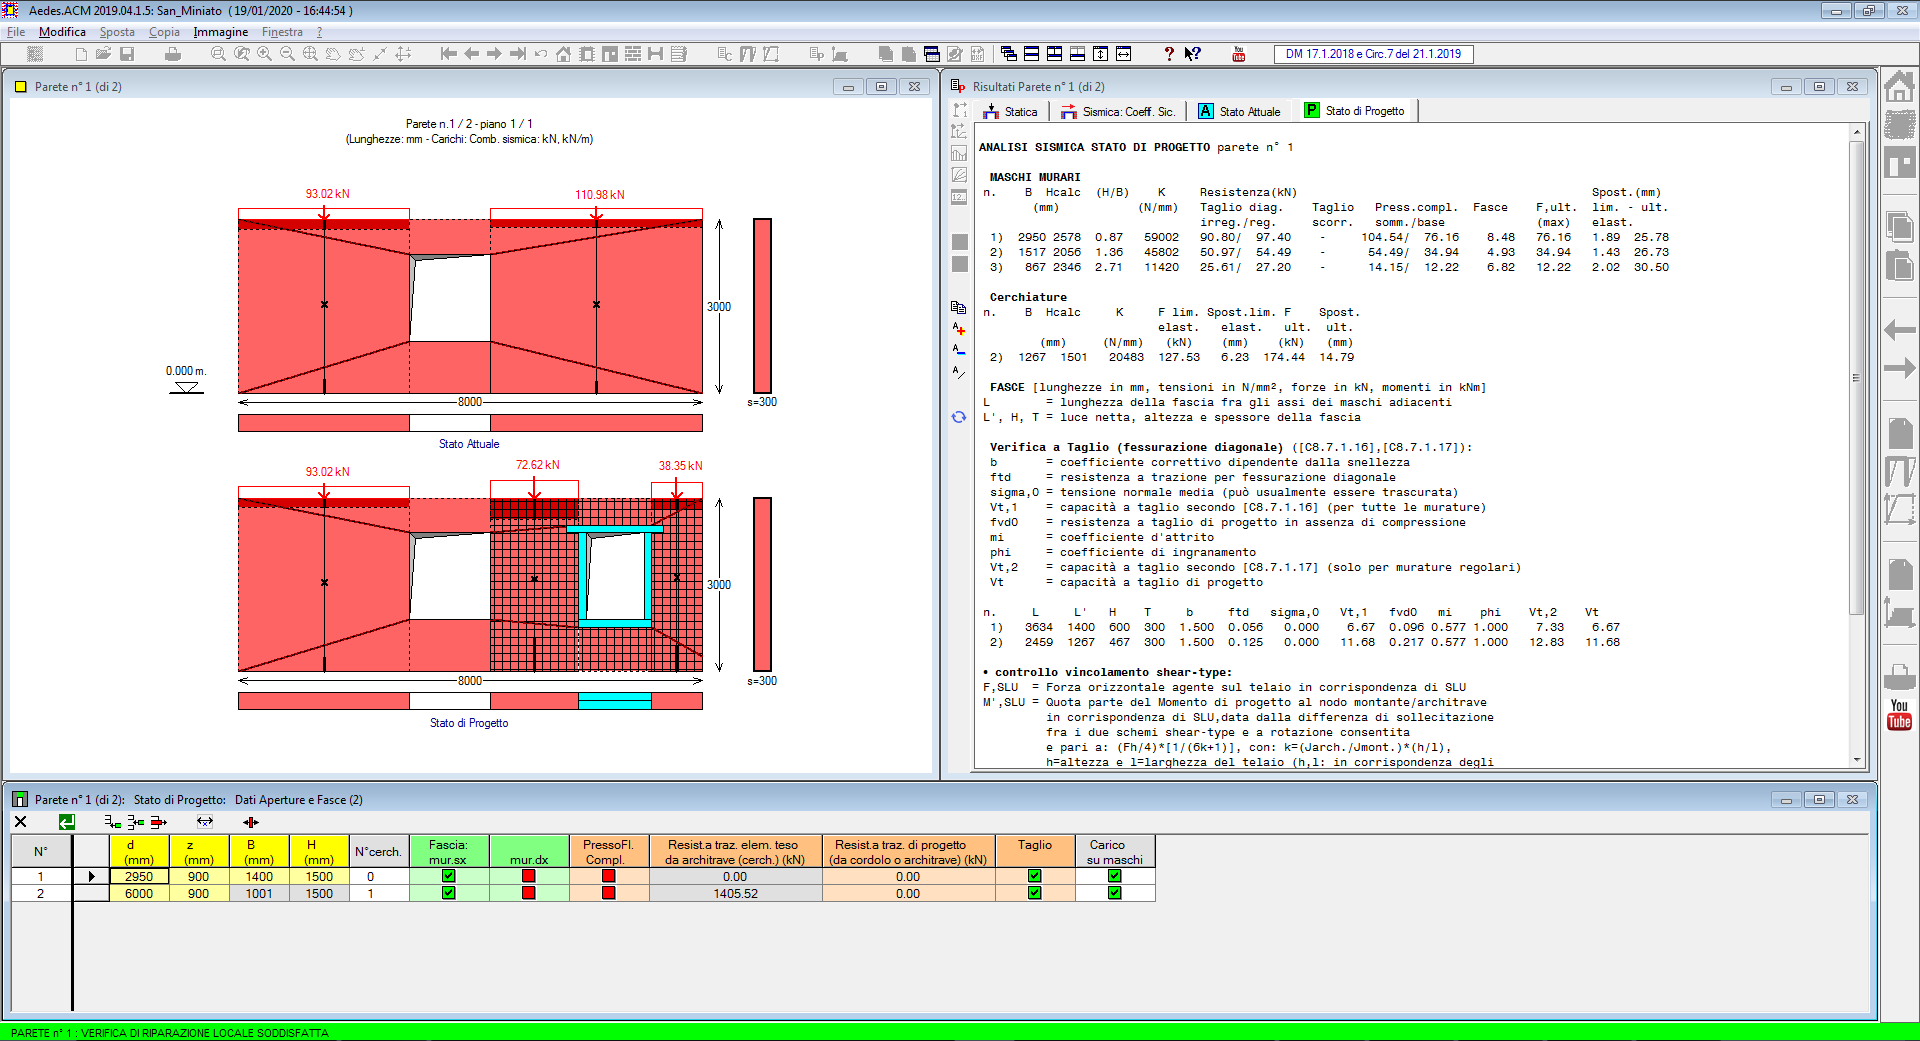Click the zoom out magnifier icon

click(287, 54)
